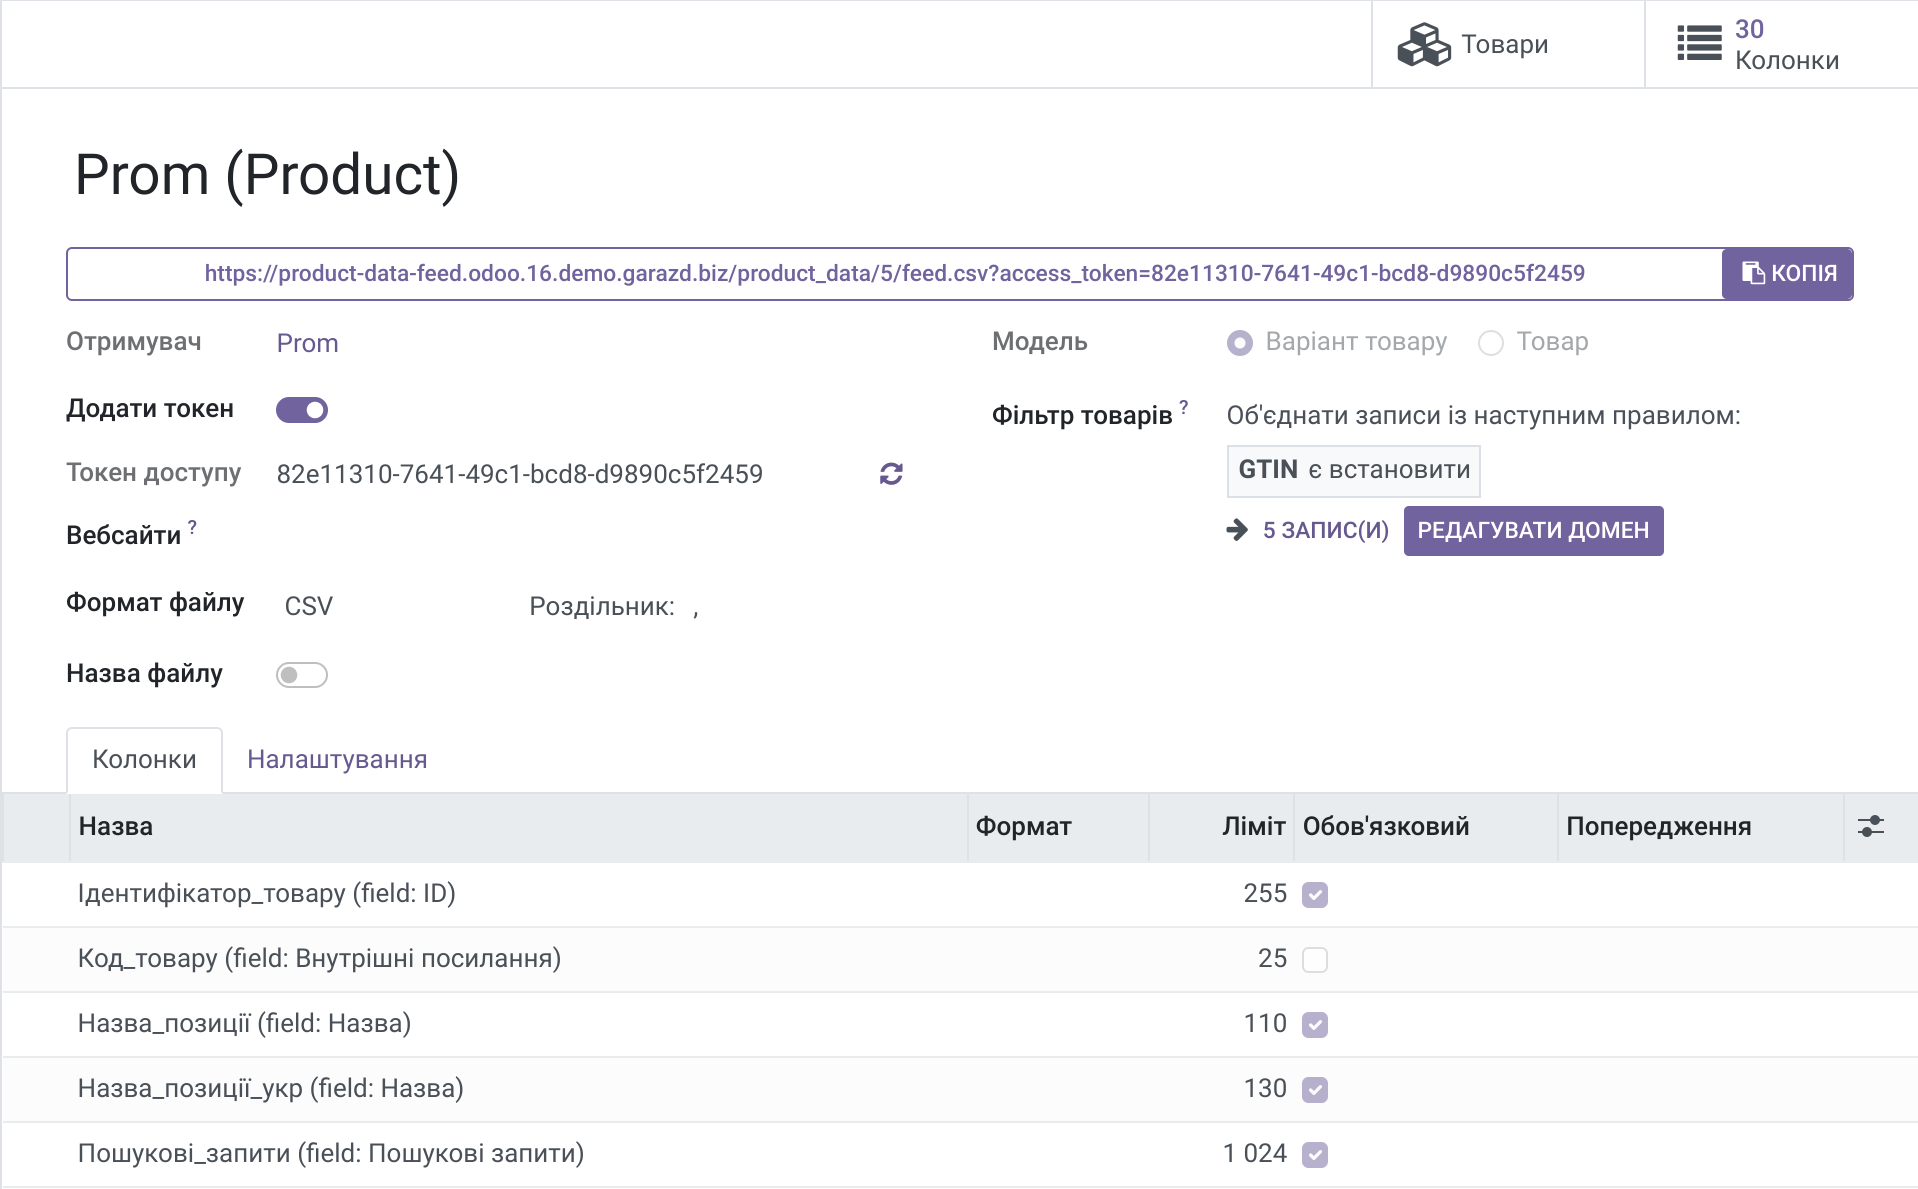Screen dimensions: 1918x1189
Task: Click the Колонки list icon
Action: point(1698,44)
